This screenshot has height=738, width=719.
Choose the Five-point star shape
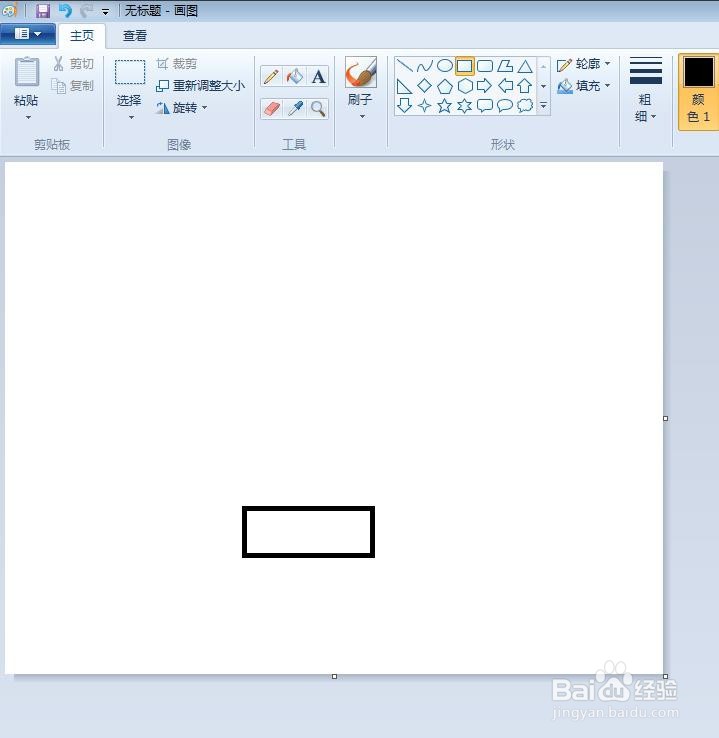445,105
